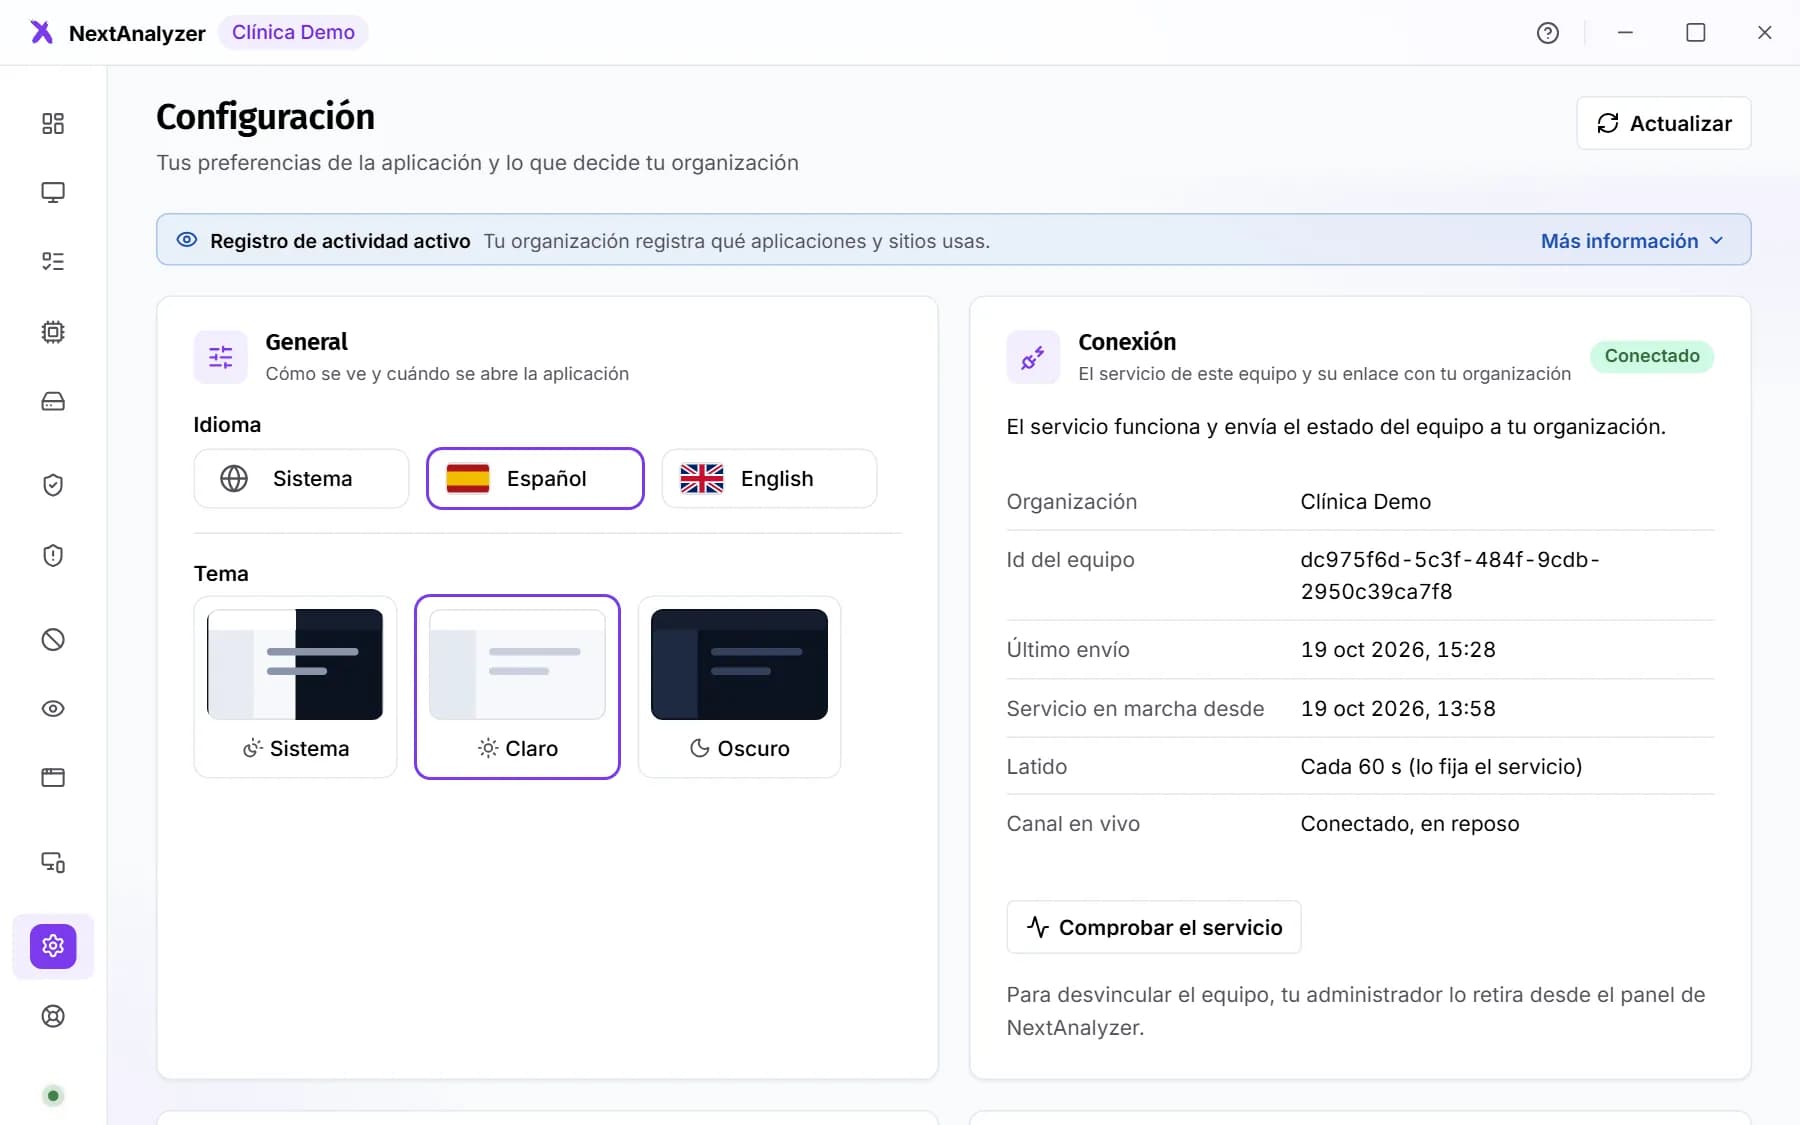The image size is (1800, 1125).
Task: Click the equipment ID value dc975f6d-5c3f
Action: [x=1450, y=575]
